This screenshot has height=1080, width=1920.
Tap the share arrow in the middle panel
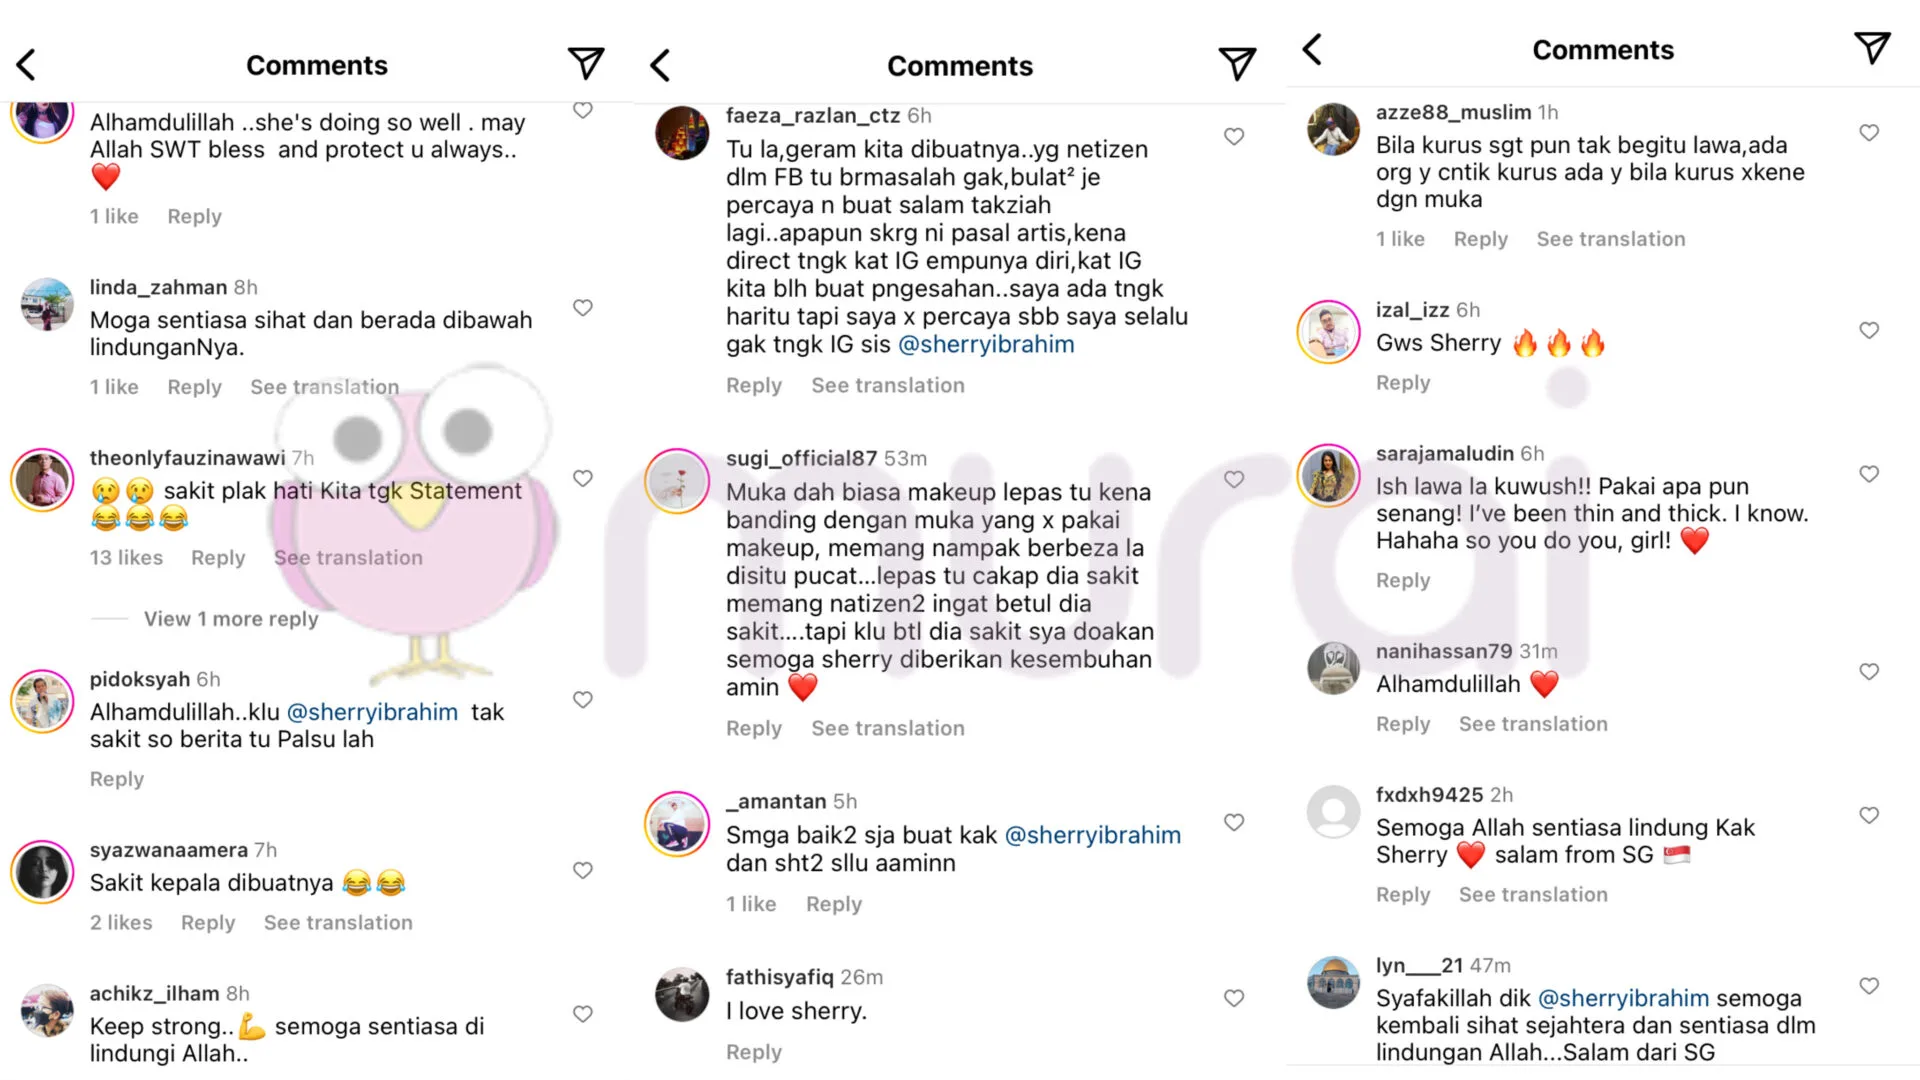tap(1237, 65)
